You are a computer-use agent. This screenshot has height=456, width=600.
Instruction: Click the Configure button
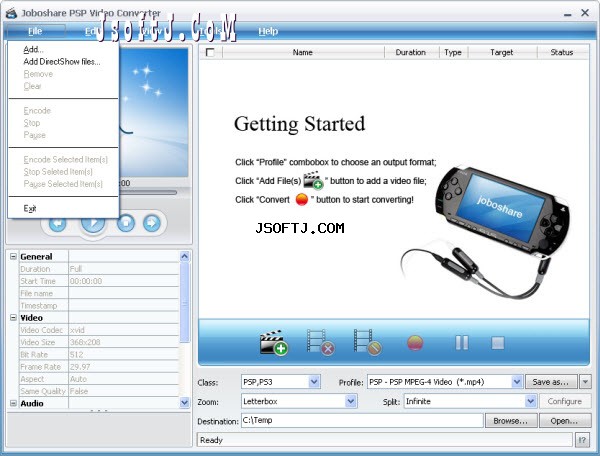click(x=565, y=401)
